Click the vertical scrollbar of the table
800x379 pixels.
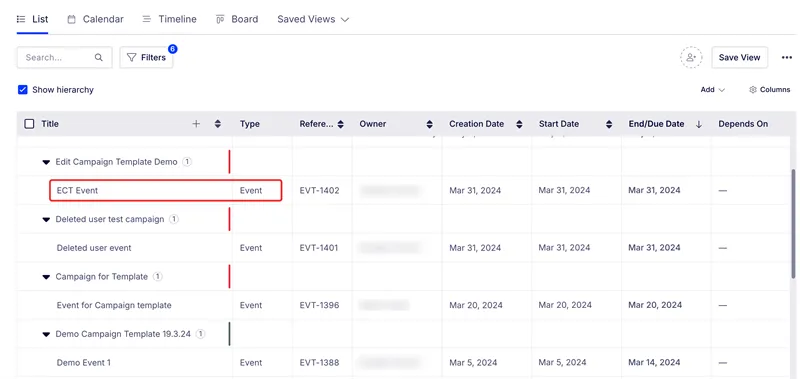pos(793,223)
